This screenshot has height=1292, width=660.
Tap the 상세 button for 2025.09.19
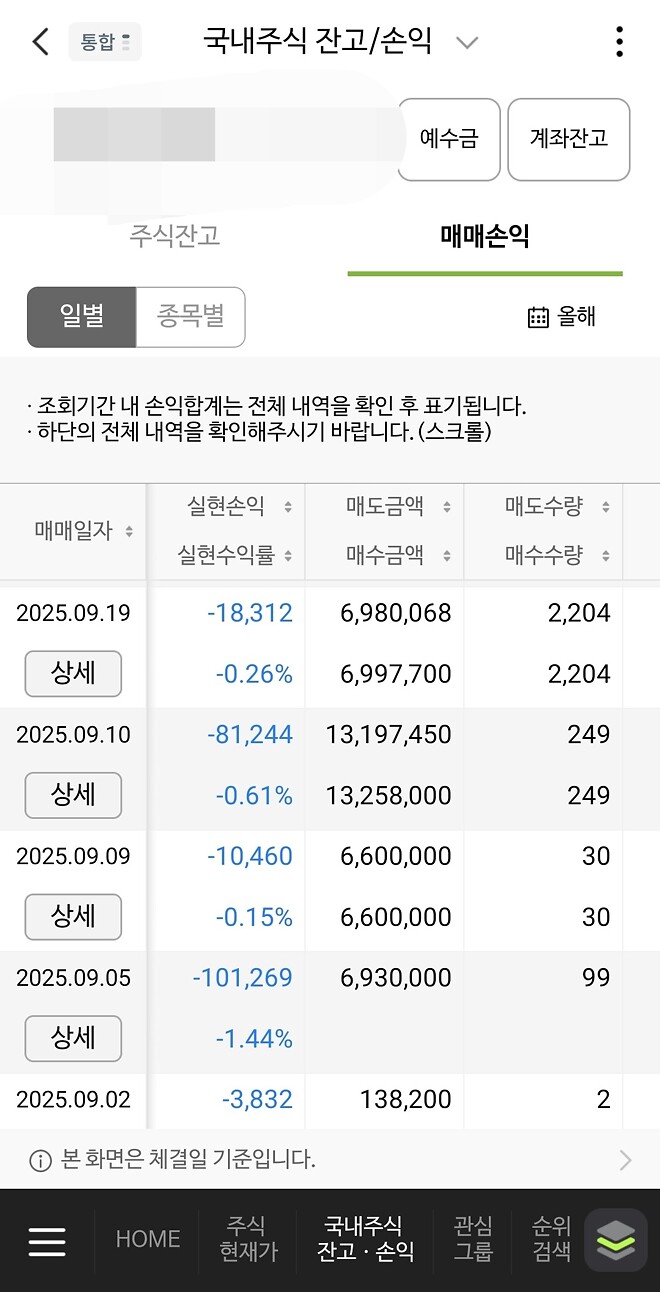(x=72, y=674)
